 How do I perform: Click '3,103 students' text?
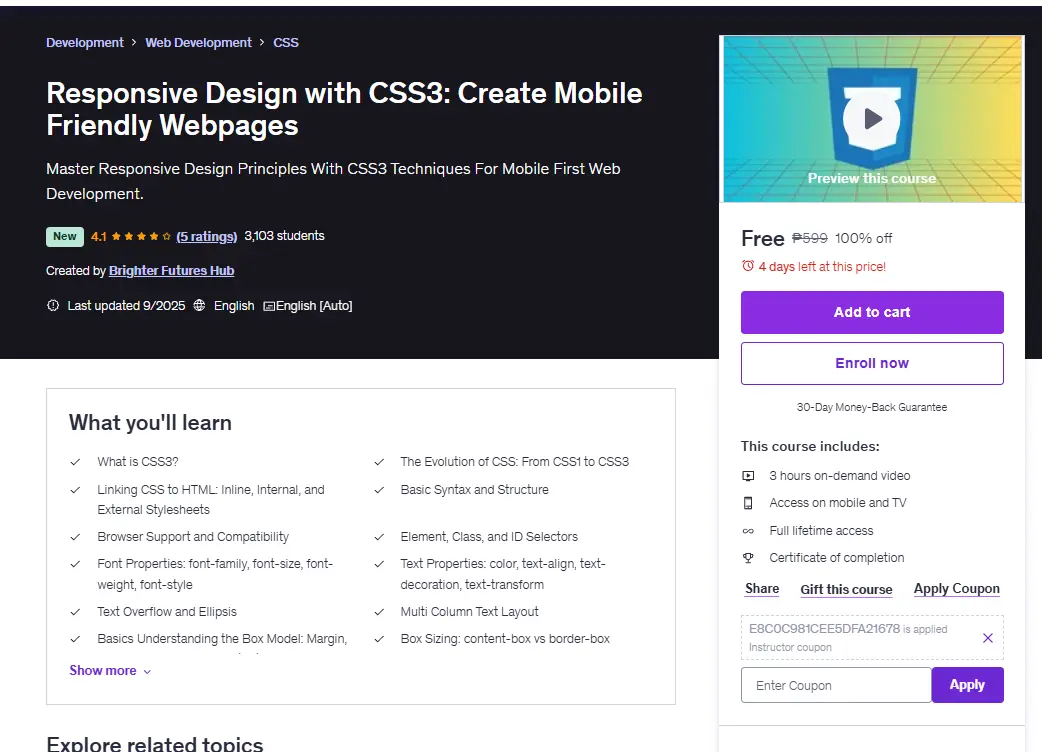(x=284, y=236)
